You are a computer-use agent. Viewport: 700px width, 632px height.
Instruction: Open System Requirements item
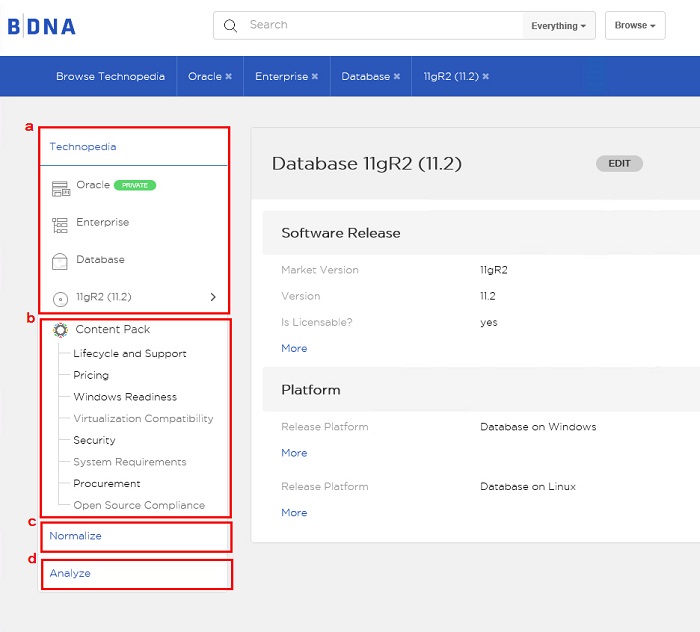(x=130, y=462)
